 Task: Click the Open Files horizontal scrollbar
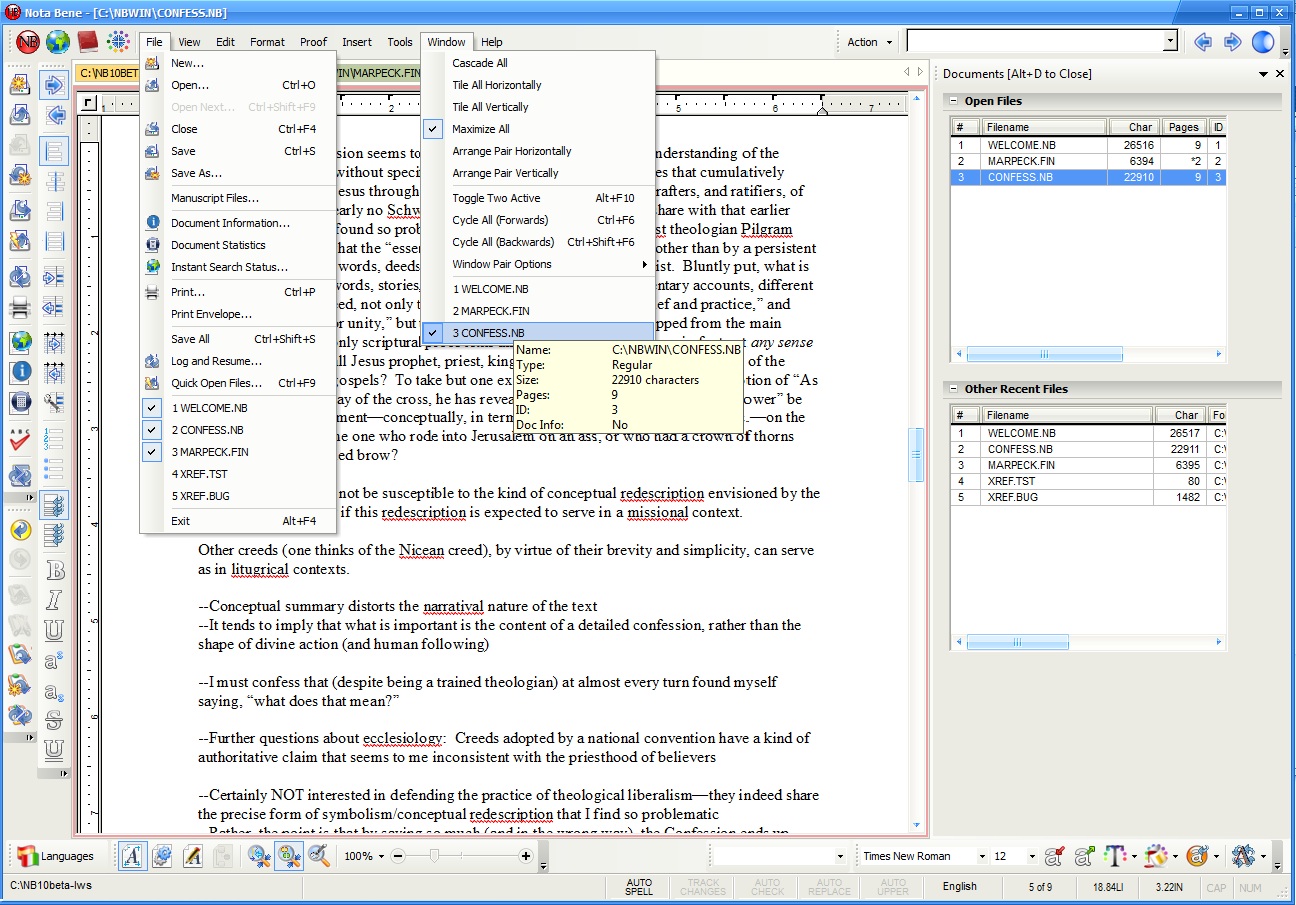(x=1088, y=354)
